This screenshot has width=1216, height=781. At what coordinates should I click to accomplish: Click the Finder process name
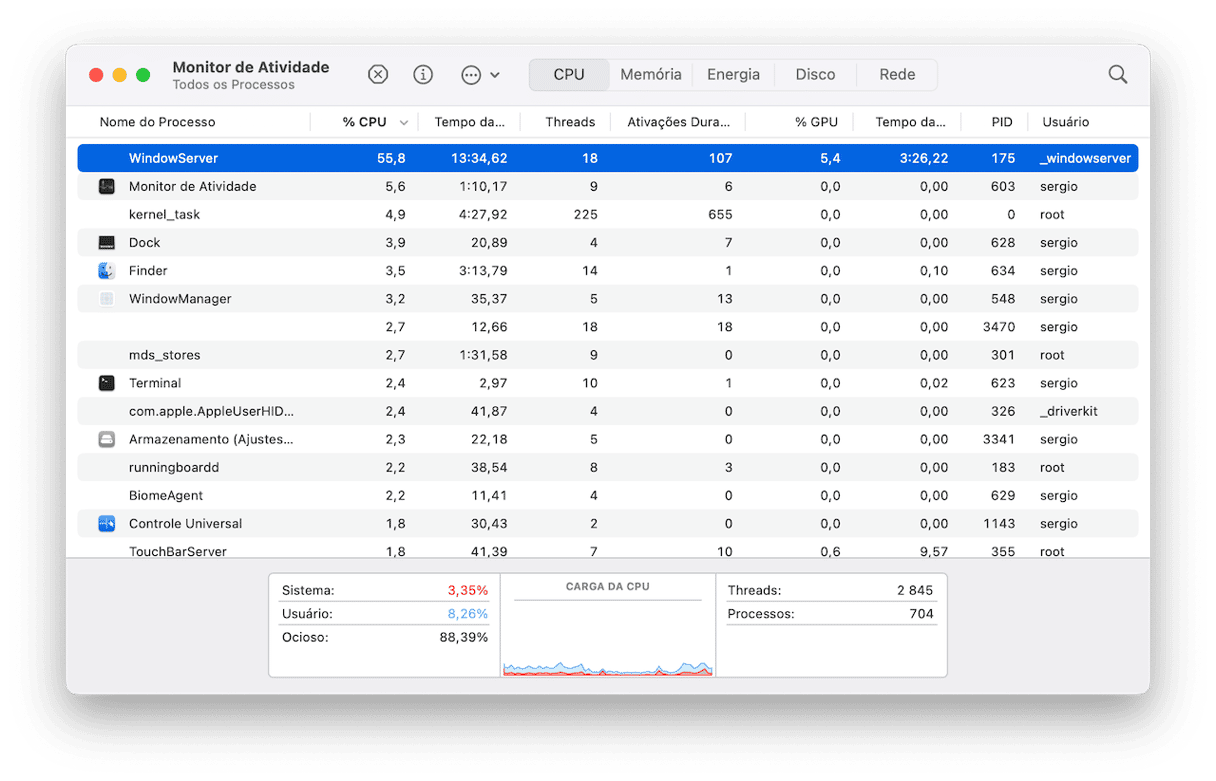pos(148,271)
